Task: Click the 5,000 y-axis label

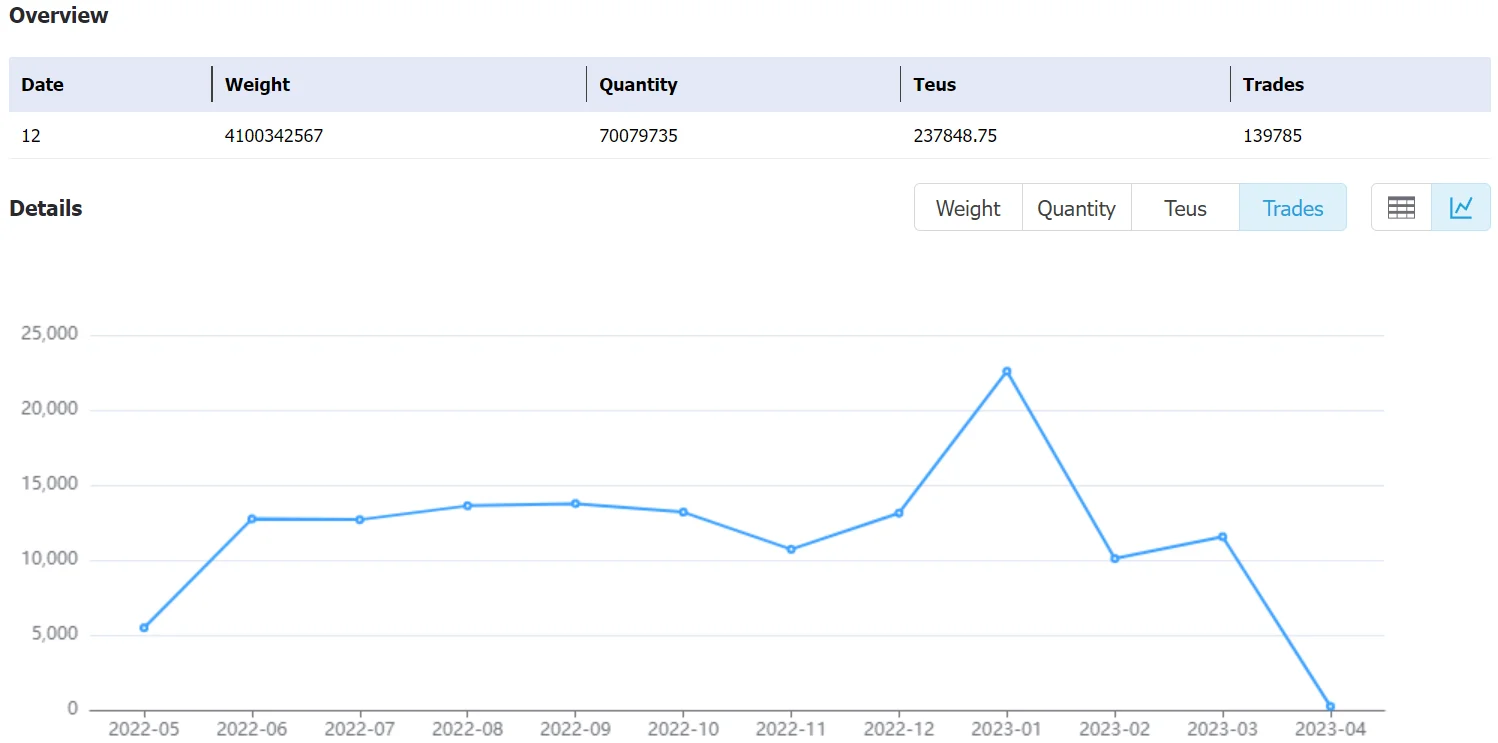Action: point(54,634)
